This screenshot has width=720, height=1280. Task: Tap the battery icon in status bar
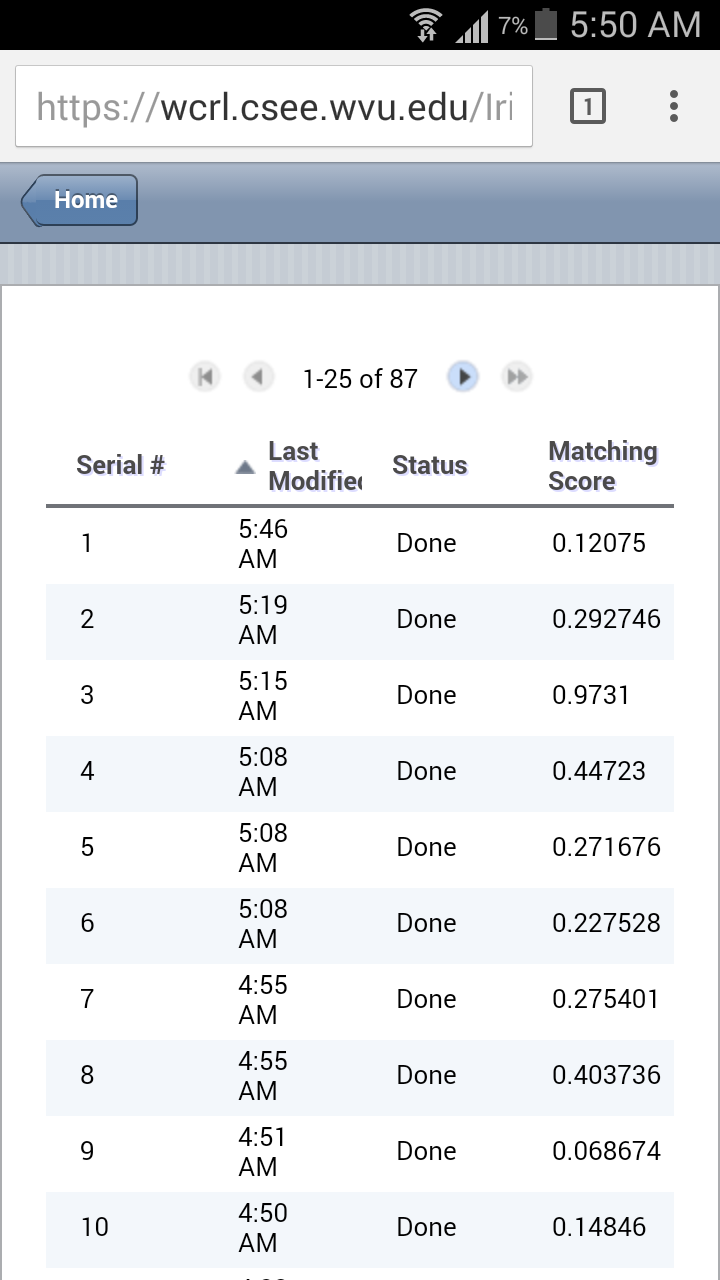pyautogui.click(x=545, y=25)
